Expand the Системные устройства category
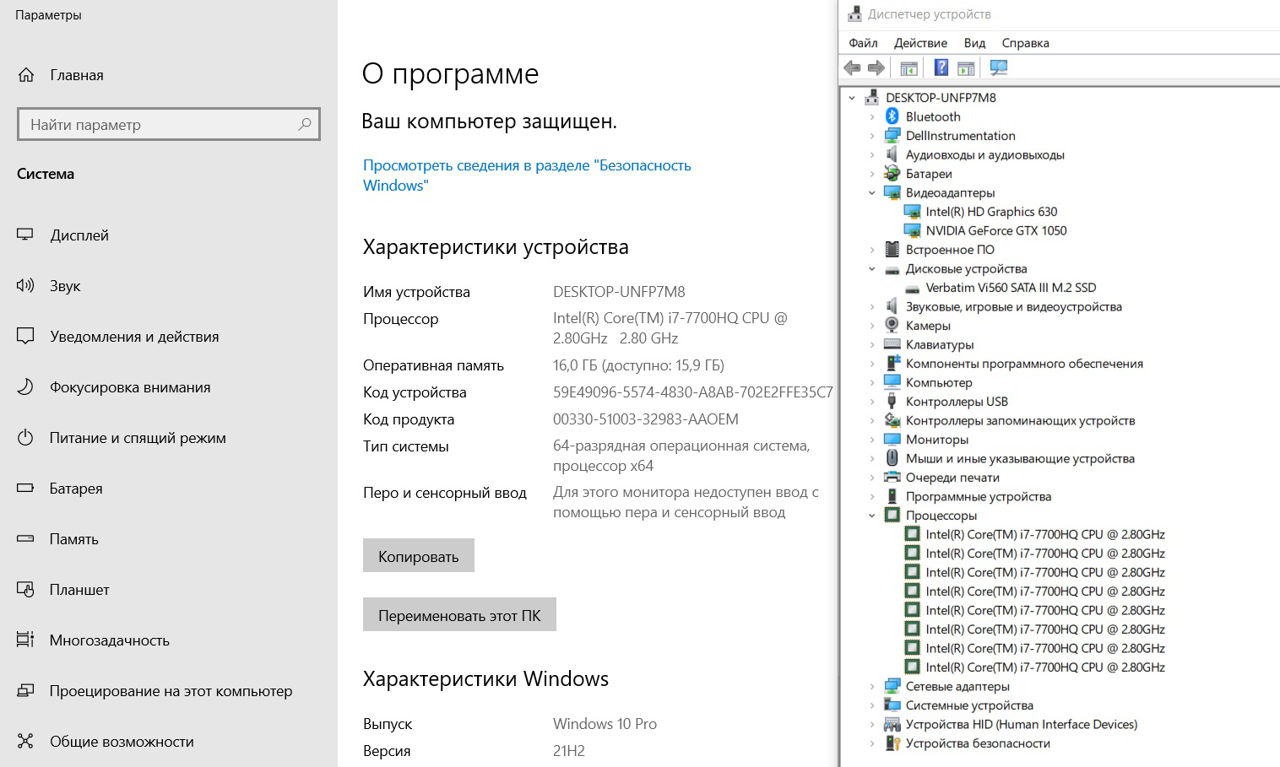 point(872,706)
